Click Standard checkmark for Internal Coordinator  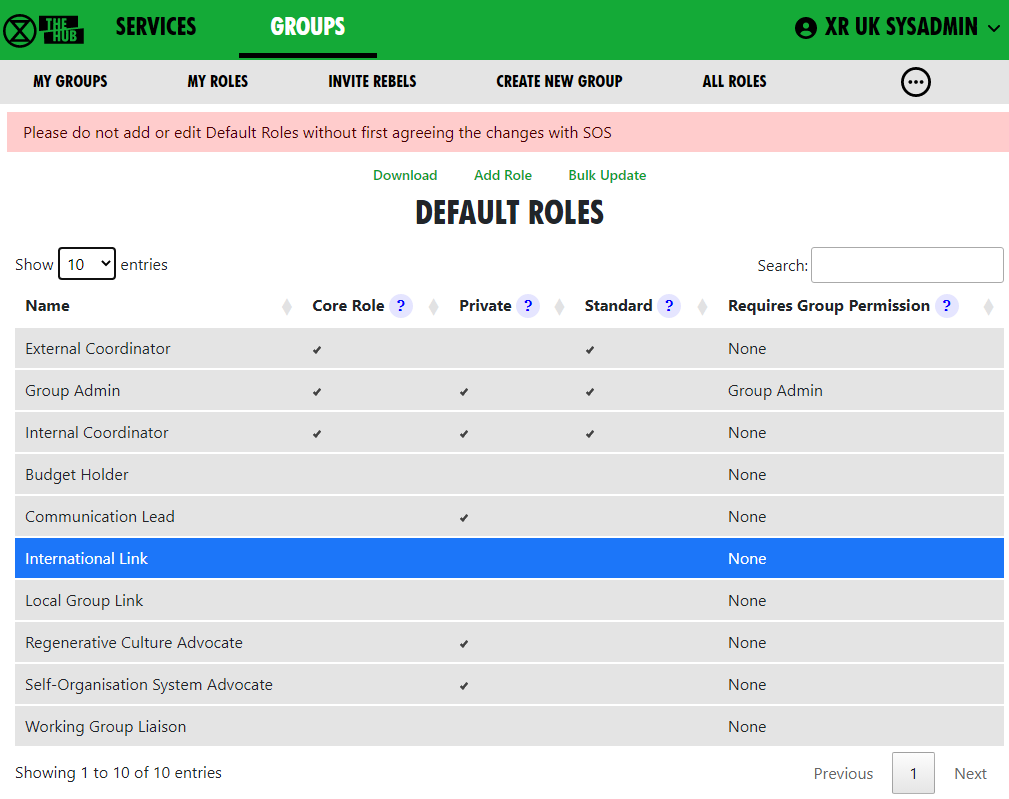coord(590,434)
